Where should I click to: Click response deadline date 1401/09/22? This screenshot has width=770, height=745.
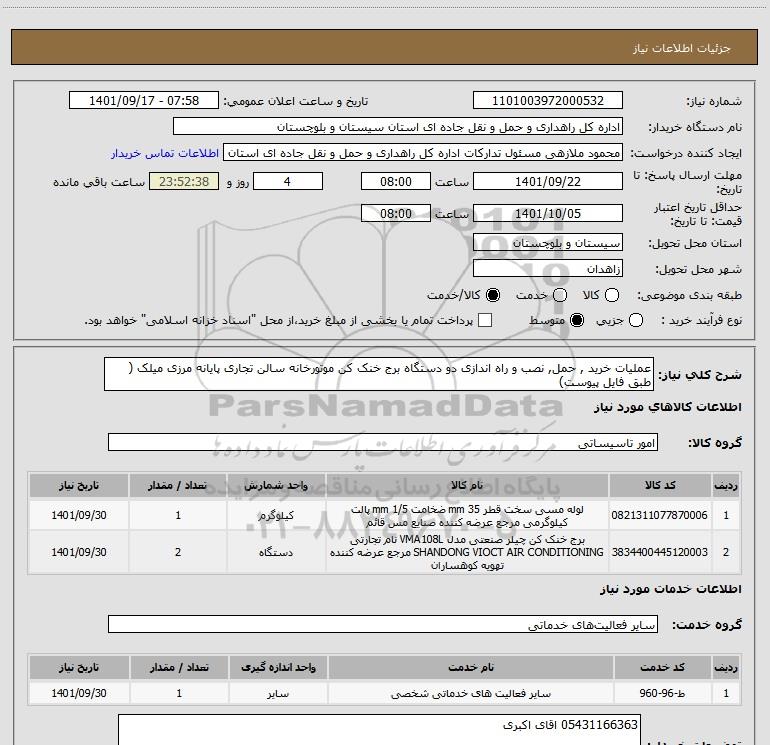point(548,181)
